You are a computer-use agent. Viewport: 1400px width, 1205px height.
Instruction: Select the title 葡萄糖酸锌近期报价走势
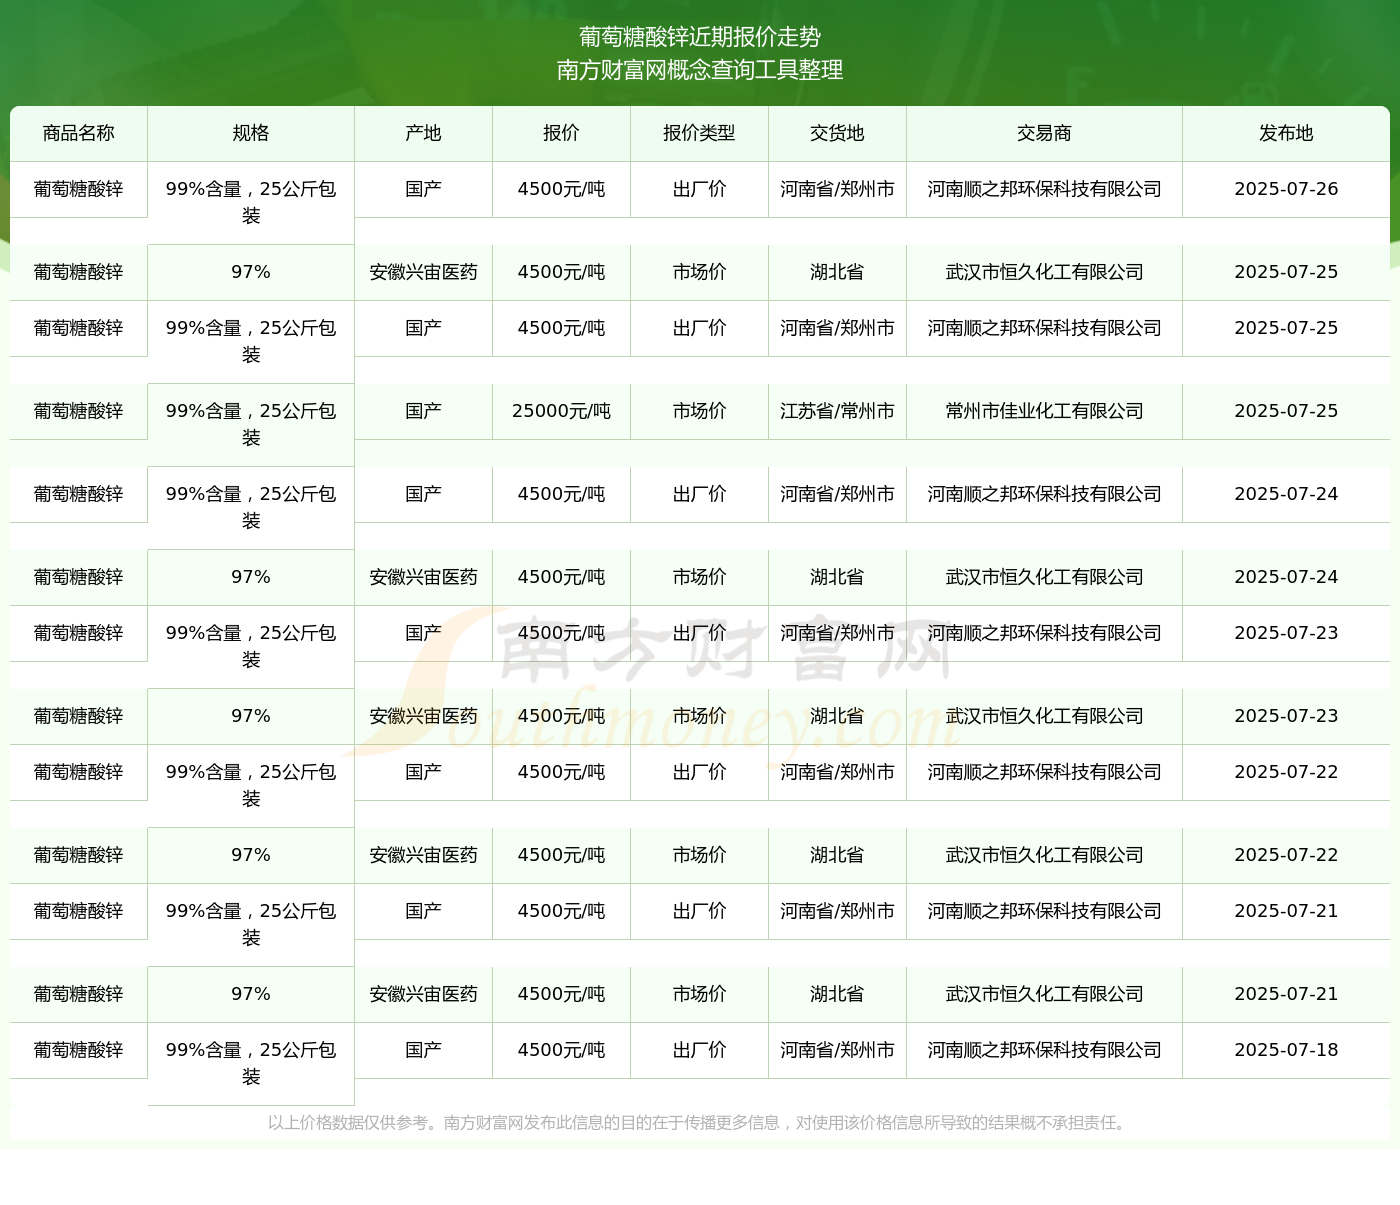700,37
